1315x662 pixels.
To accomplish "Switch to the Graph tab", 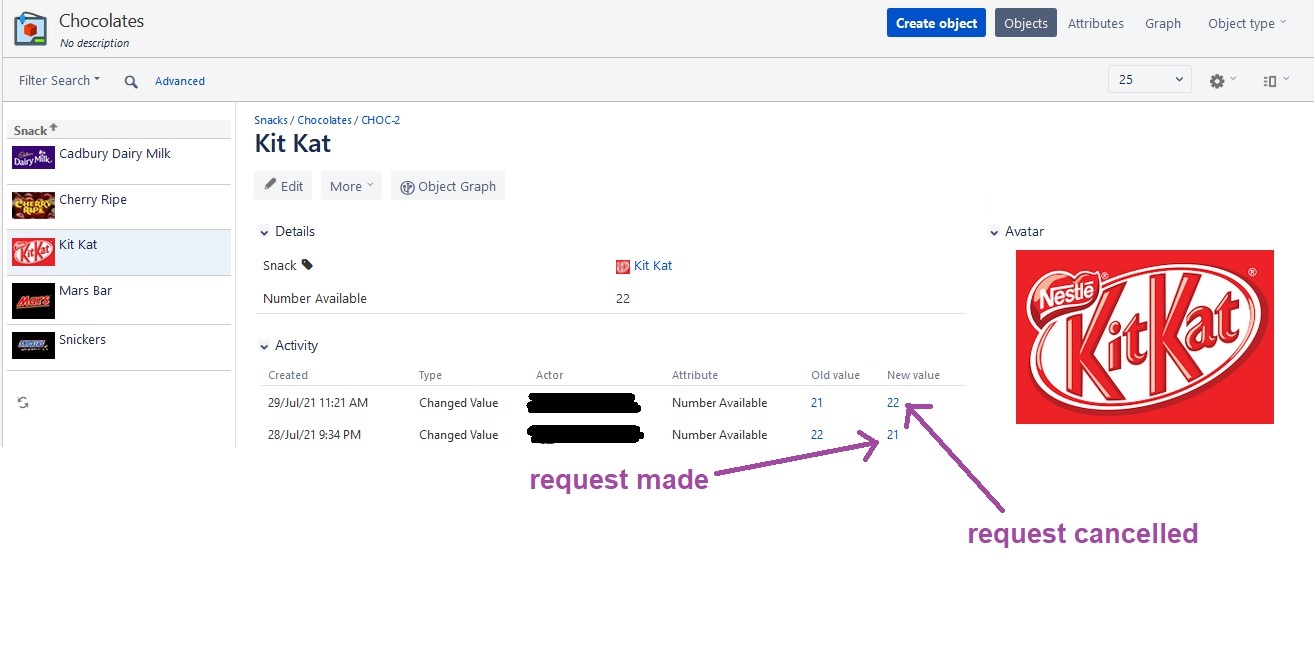I will point(1162,22).
